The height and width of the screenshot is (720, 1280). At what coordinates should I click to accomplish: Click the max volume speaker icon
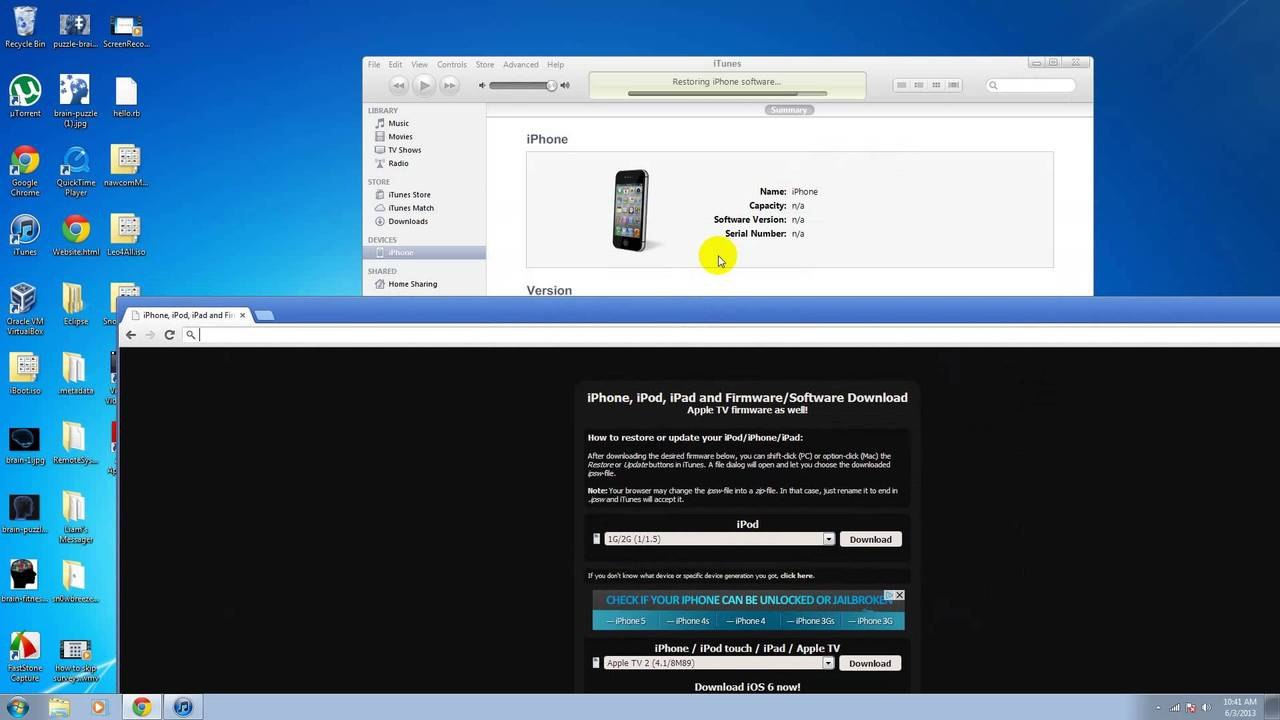point(565,86)
